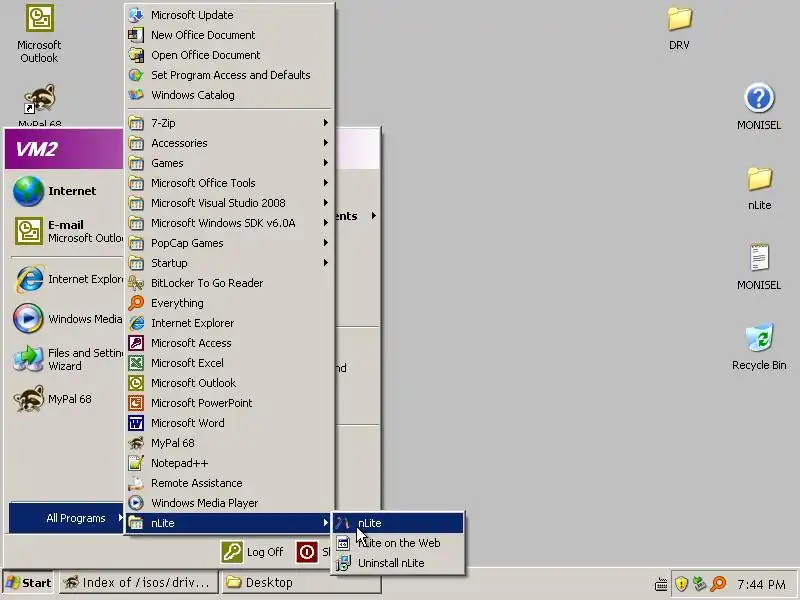This screenshot has width=800, height=600.
Task: Launch nLite from the submenu
Action: pos(397,523)
